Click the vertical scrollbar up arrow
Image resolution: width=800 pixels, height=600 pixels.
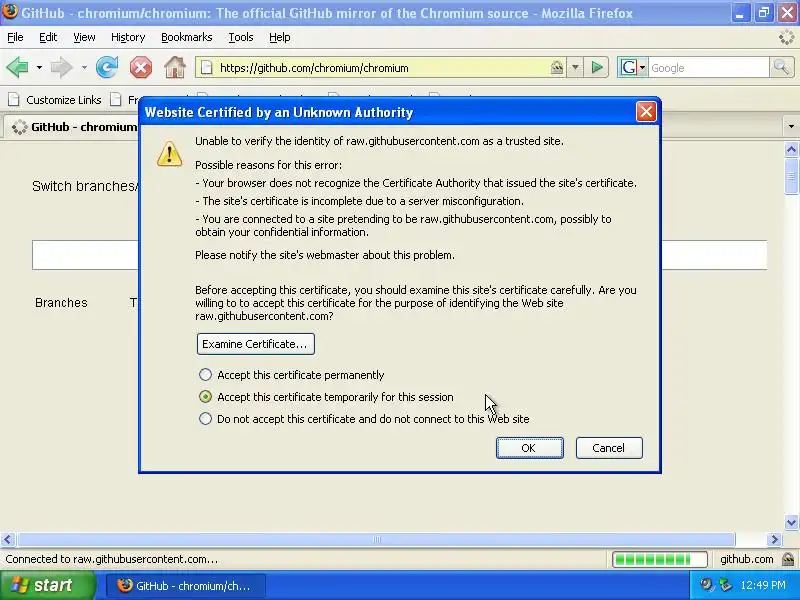point(791,149)
